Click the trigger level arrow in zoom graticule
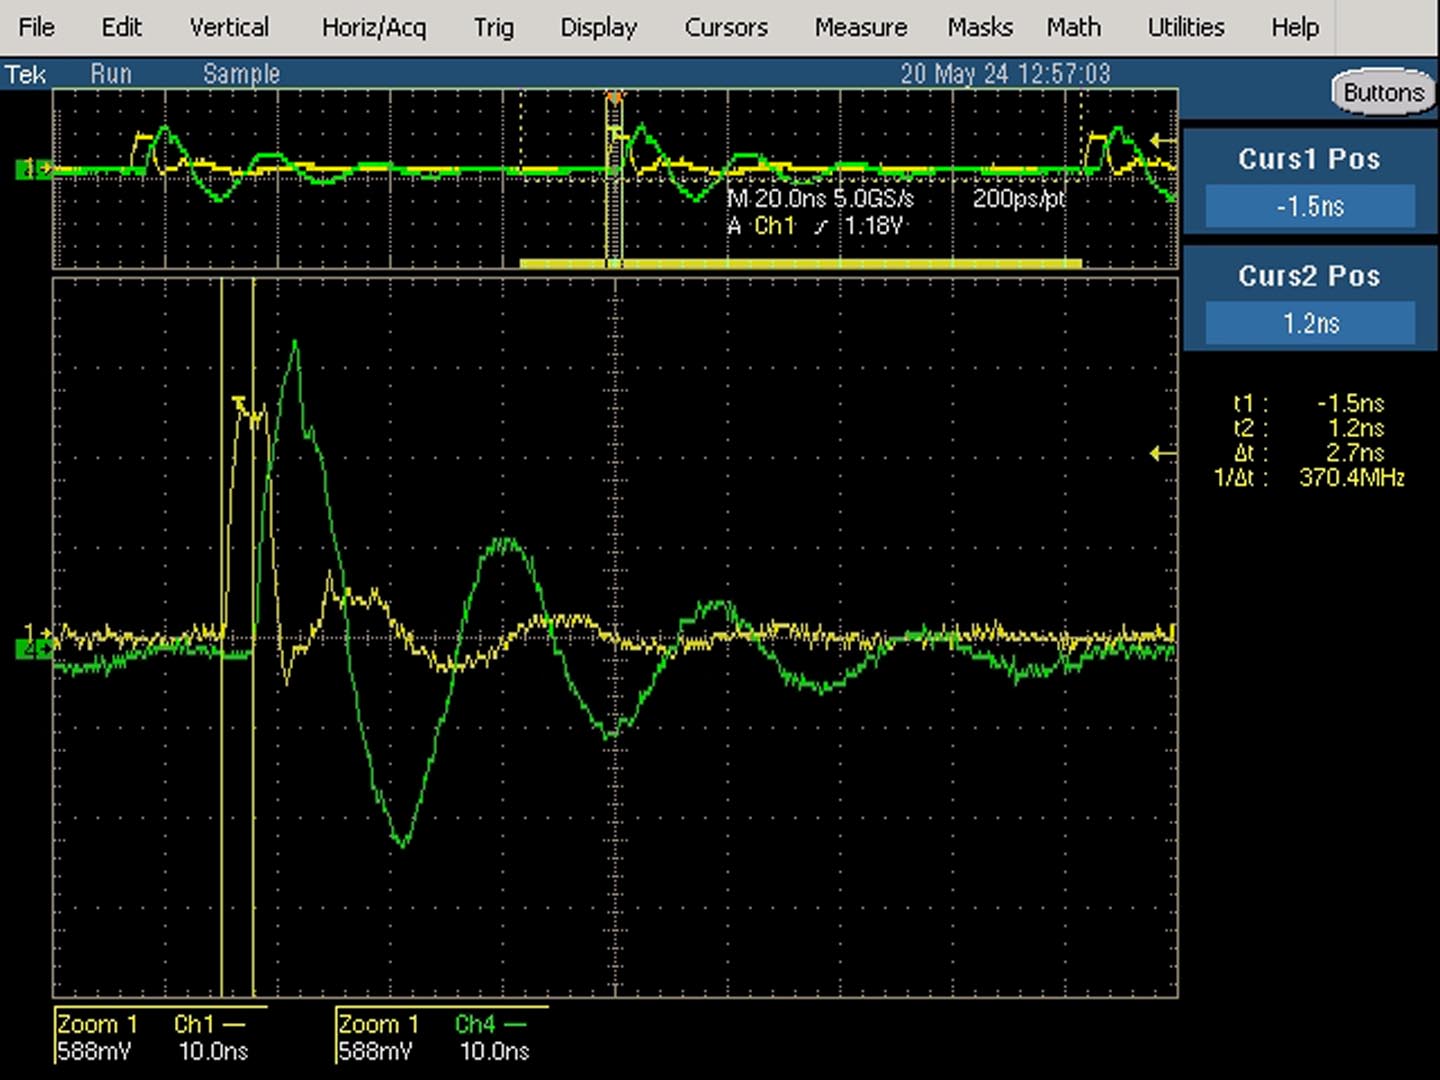The width and height of the screenshot is (1440, 1080). pyautogui.click(x=1162, y=454)
